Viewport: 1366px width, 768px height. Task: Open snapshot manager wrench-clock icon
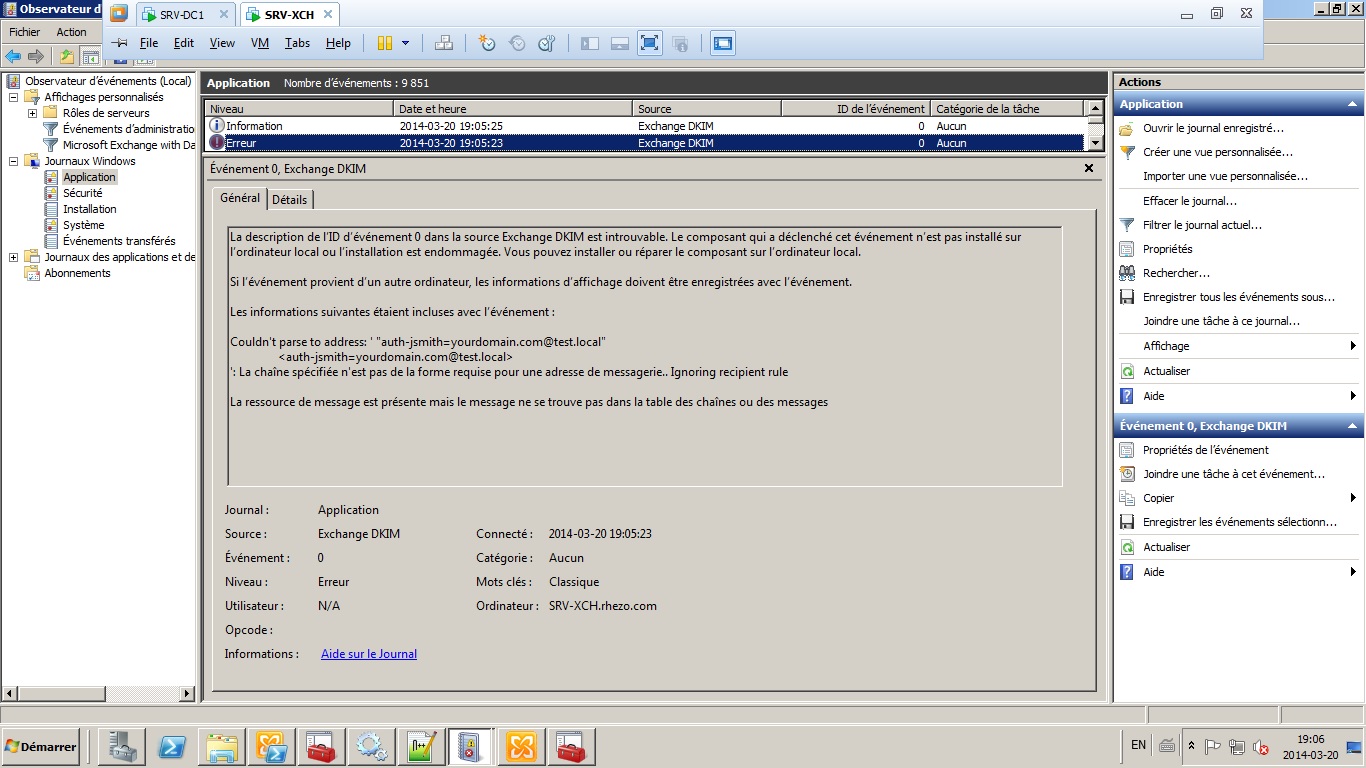[x=547, y=43]
